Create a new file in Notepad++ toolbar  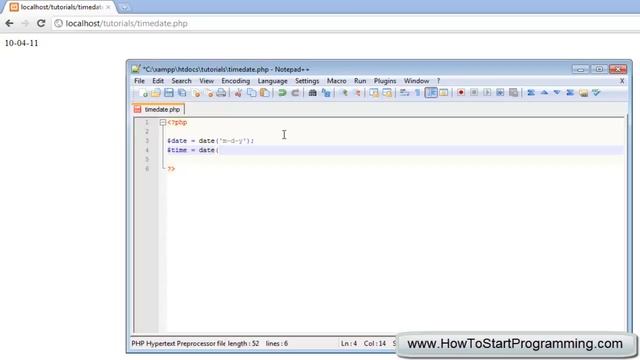point(143,93)
